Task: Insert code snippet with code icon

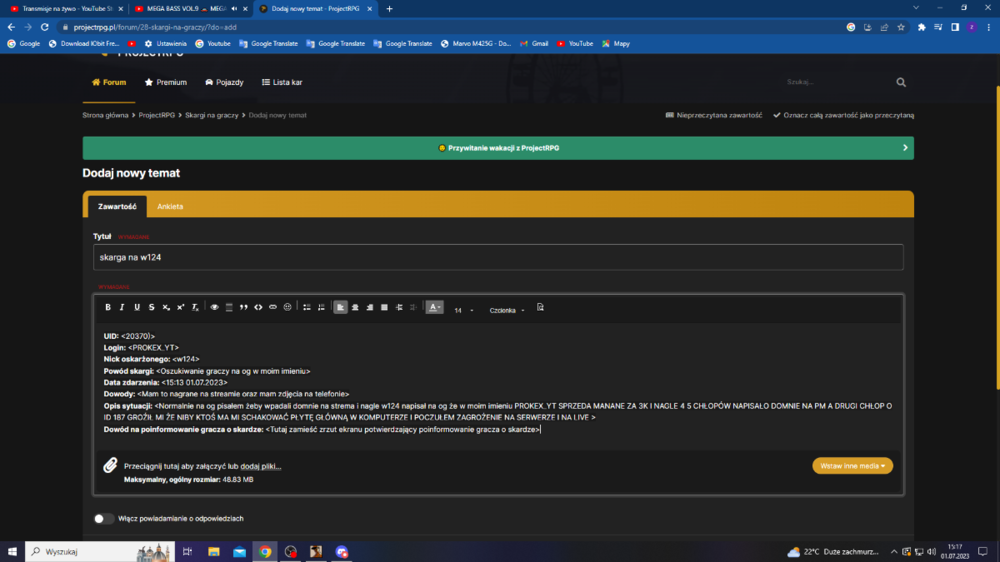Action: click(x=258, y=307)
